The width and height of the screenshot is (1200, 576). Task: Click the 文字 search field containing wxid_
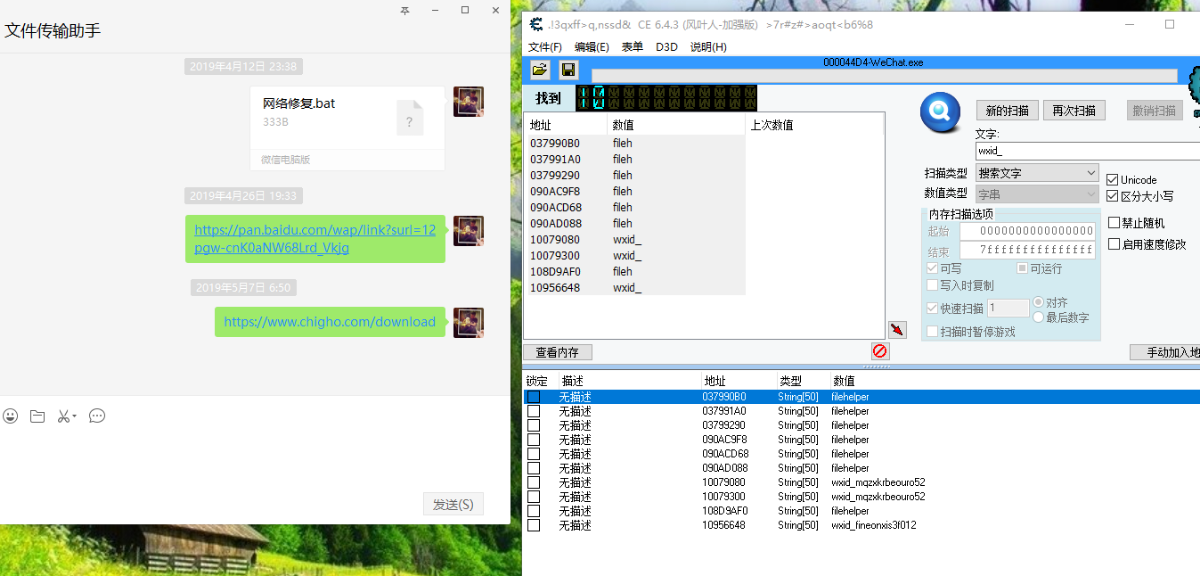pos(1088,151)
